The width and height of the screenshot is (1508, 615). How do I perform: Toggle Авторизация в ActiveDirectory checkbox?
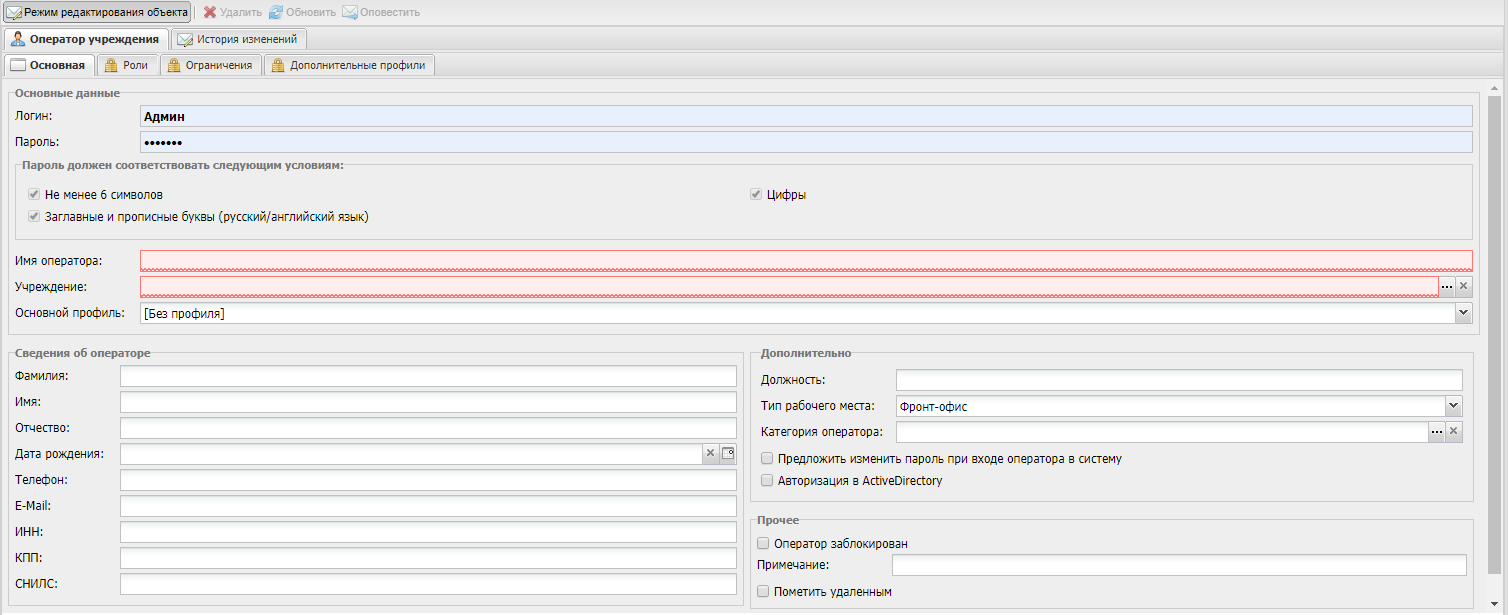click(768, 481)
